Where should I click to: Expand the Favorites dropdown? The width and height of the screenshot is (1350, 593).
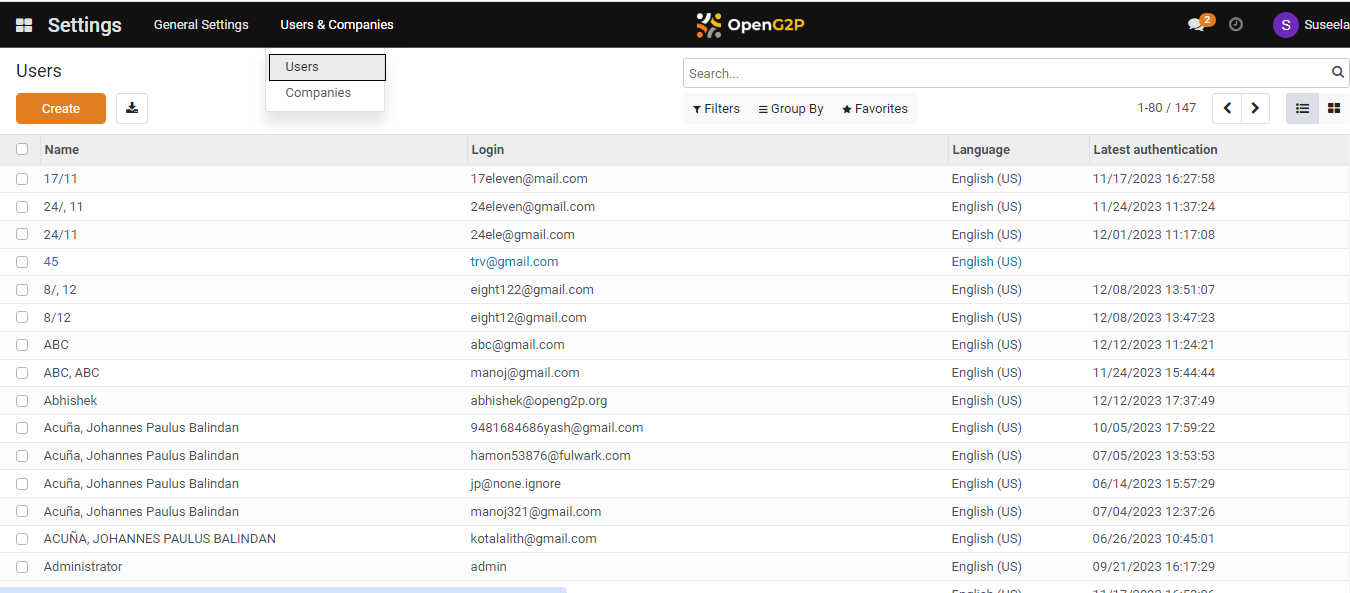(875, 109)
